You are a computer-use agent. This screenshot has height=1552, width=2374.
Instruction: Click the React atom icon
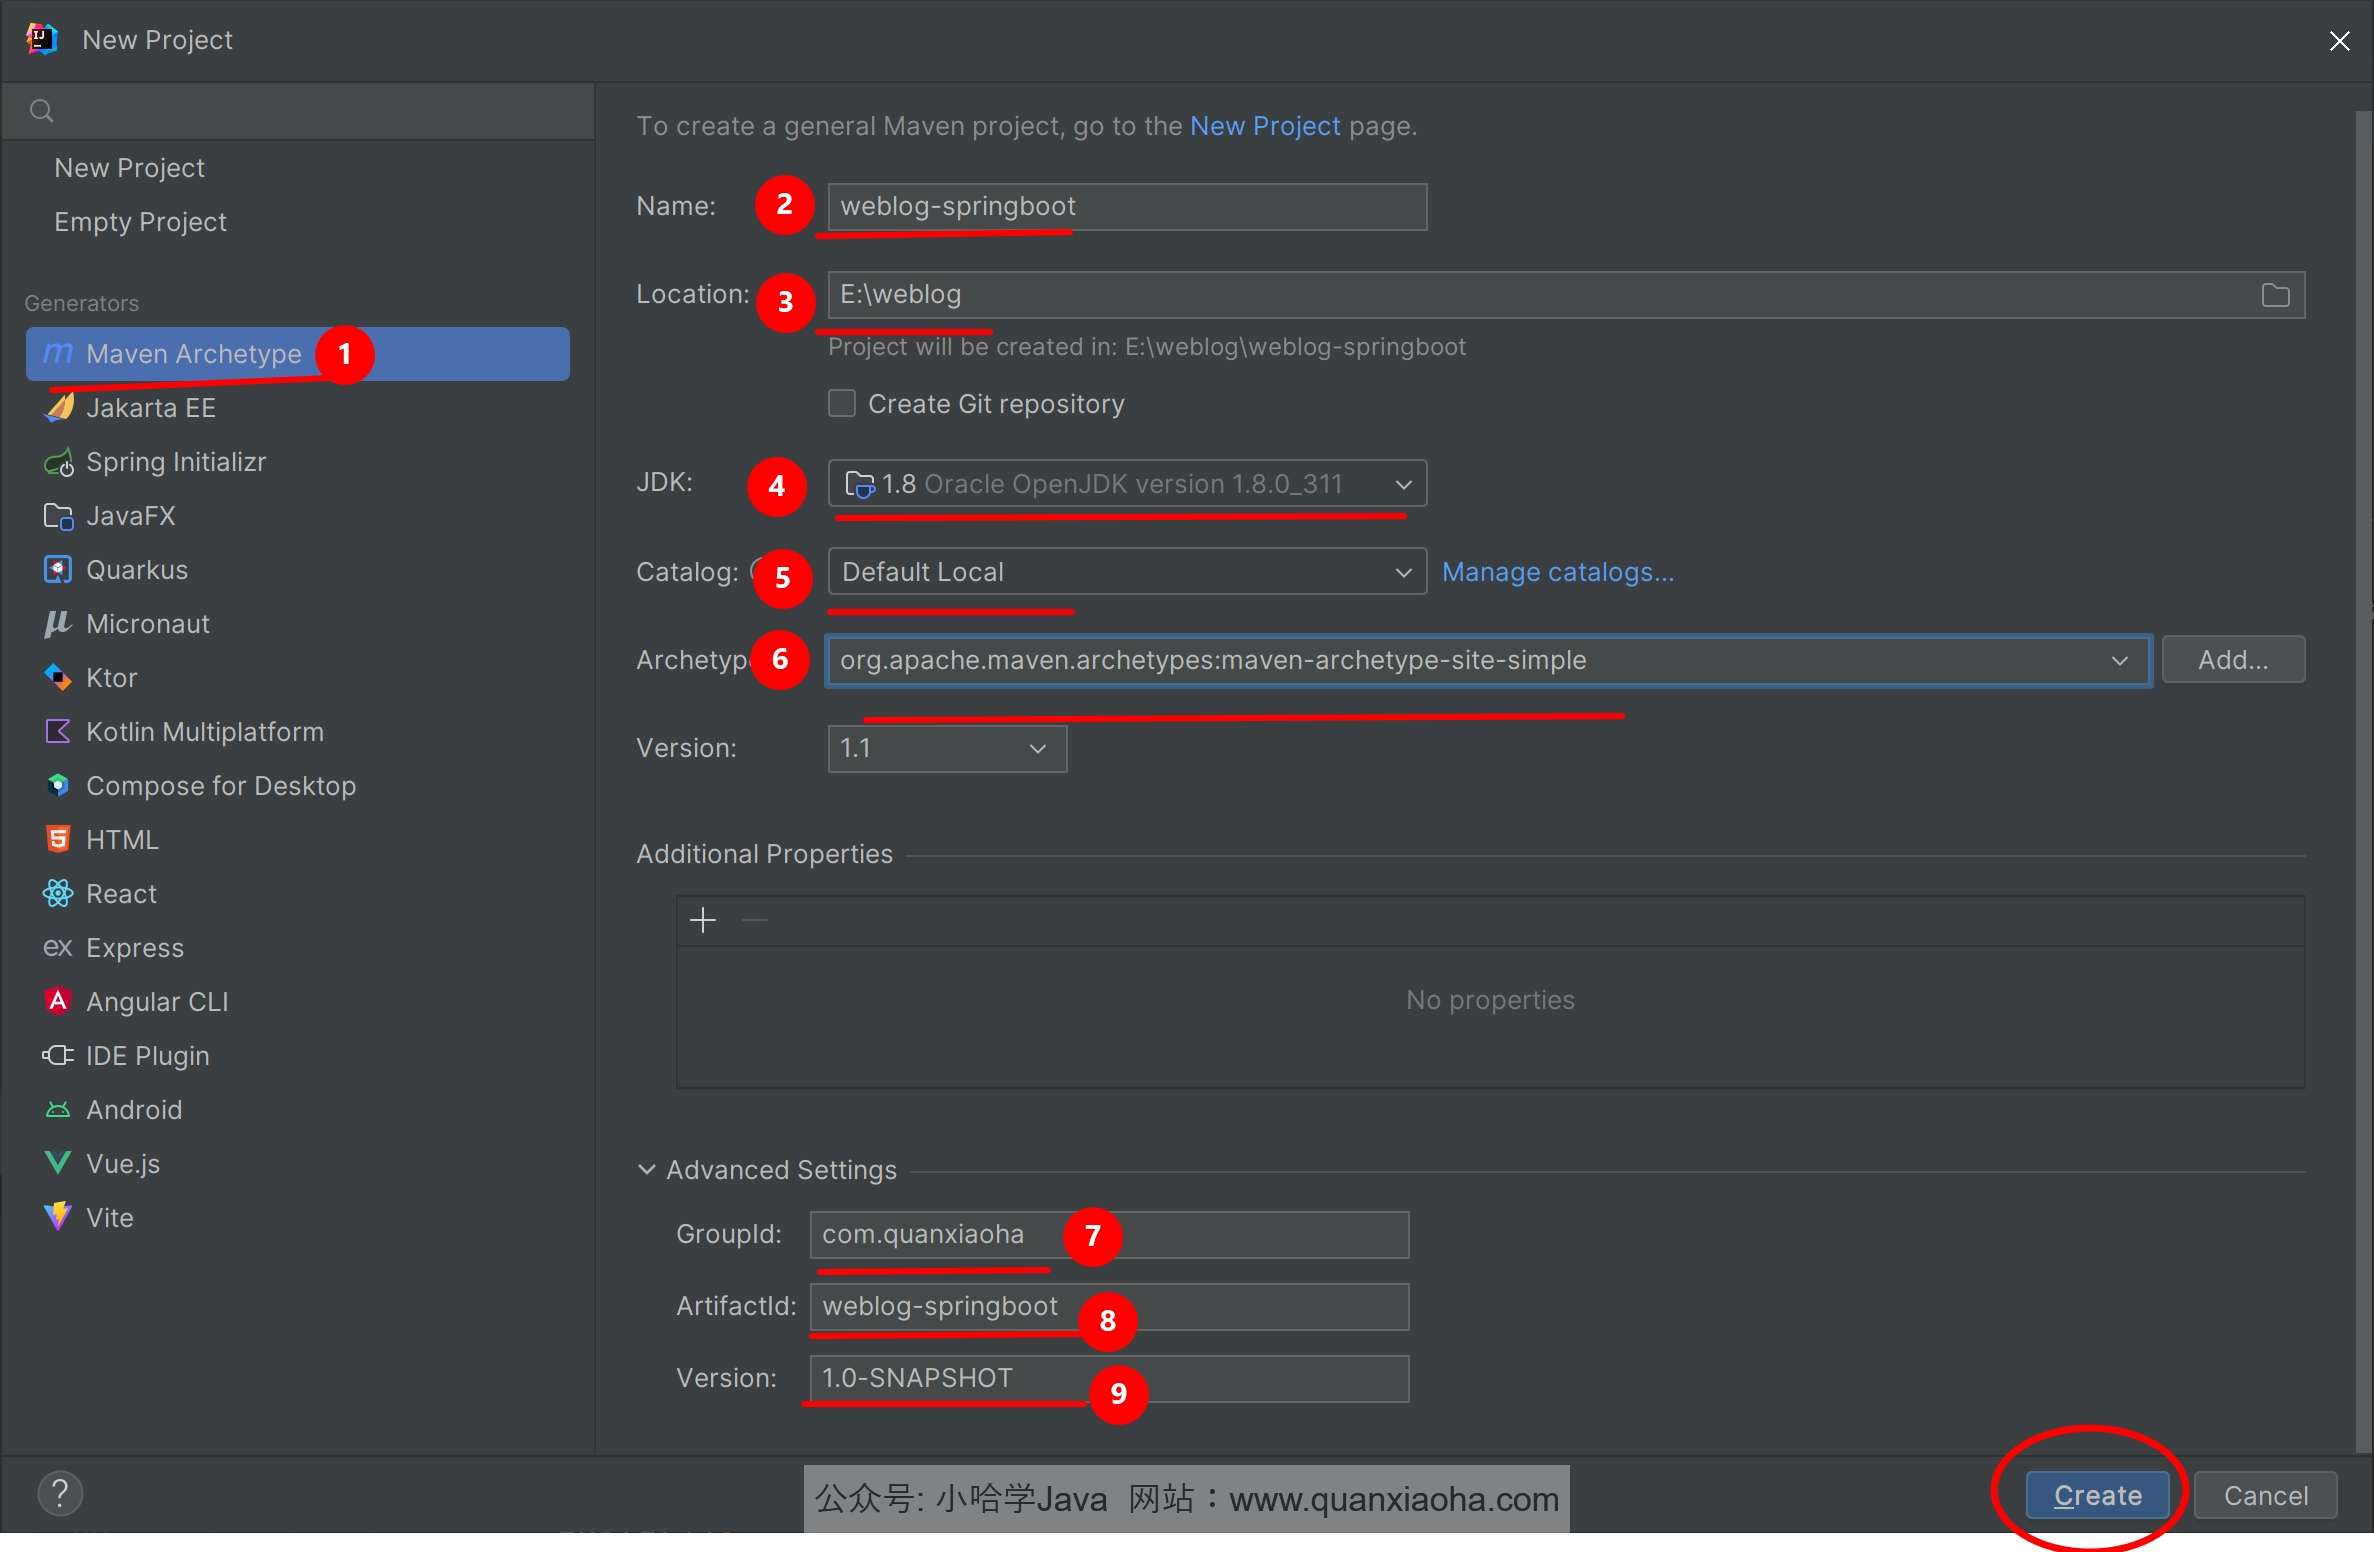click(59, 893)
